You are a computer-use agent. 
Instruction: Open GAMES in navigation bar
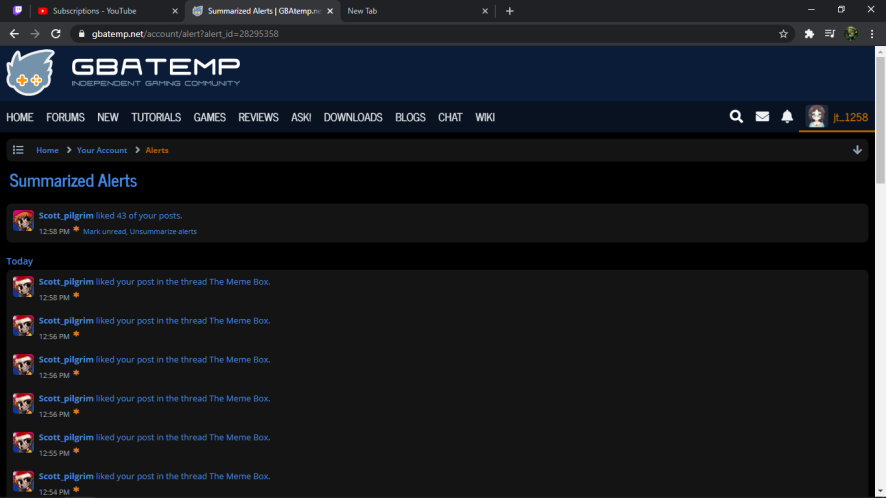(x=210, y=117)
